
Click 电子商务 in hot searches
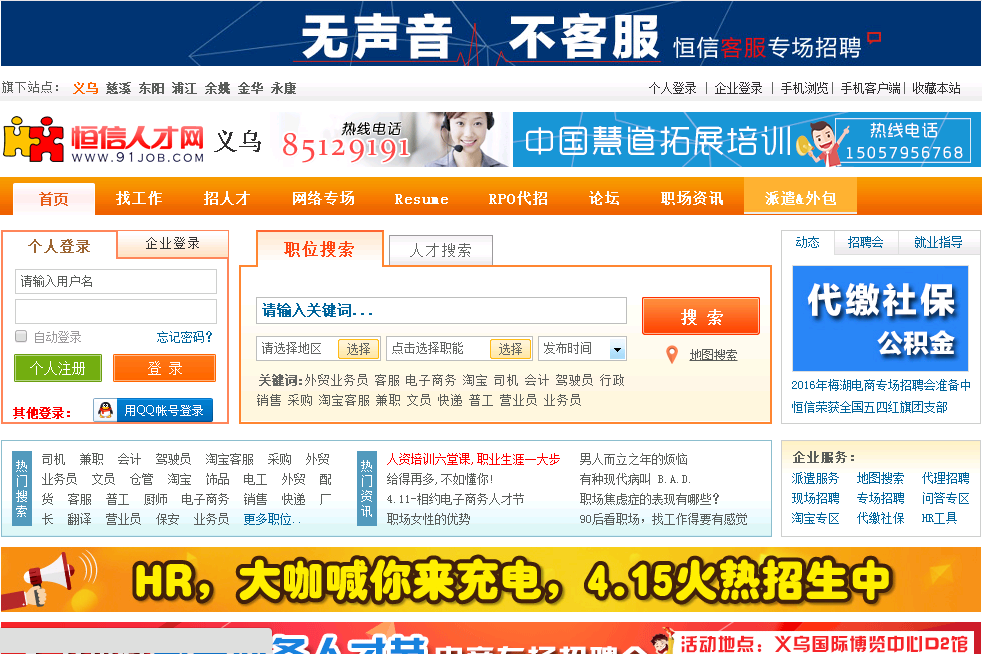(205, 499)
